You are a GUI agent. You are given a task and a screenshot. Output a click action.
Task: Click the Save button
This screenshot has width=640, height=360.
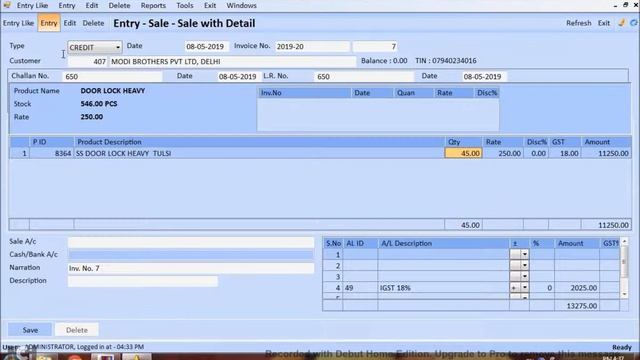click(x=30, y=330)
